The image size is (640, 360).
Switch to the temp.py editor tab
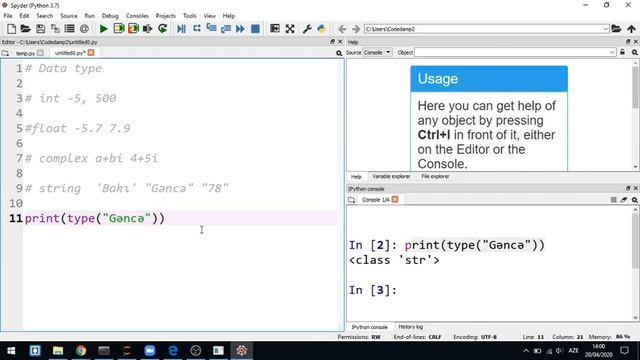pos(25,53)
